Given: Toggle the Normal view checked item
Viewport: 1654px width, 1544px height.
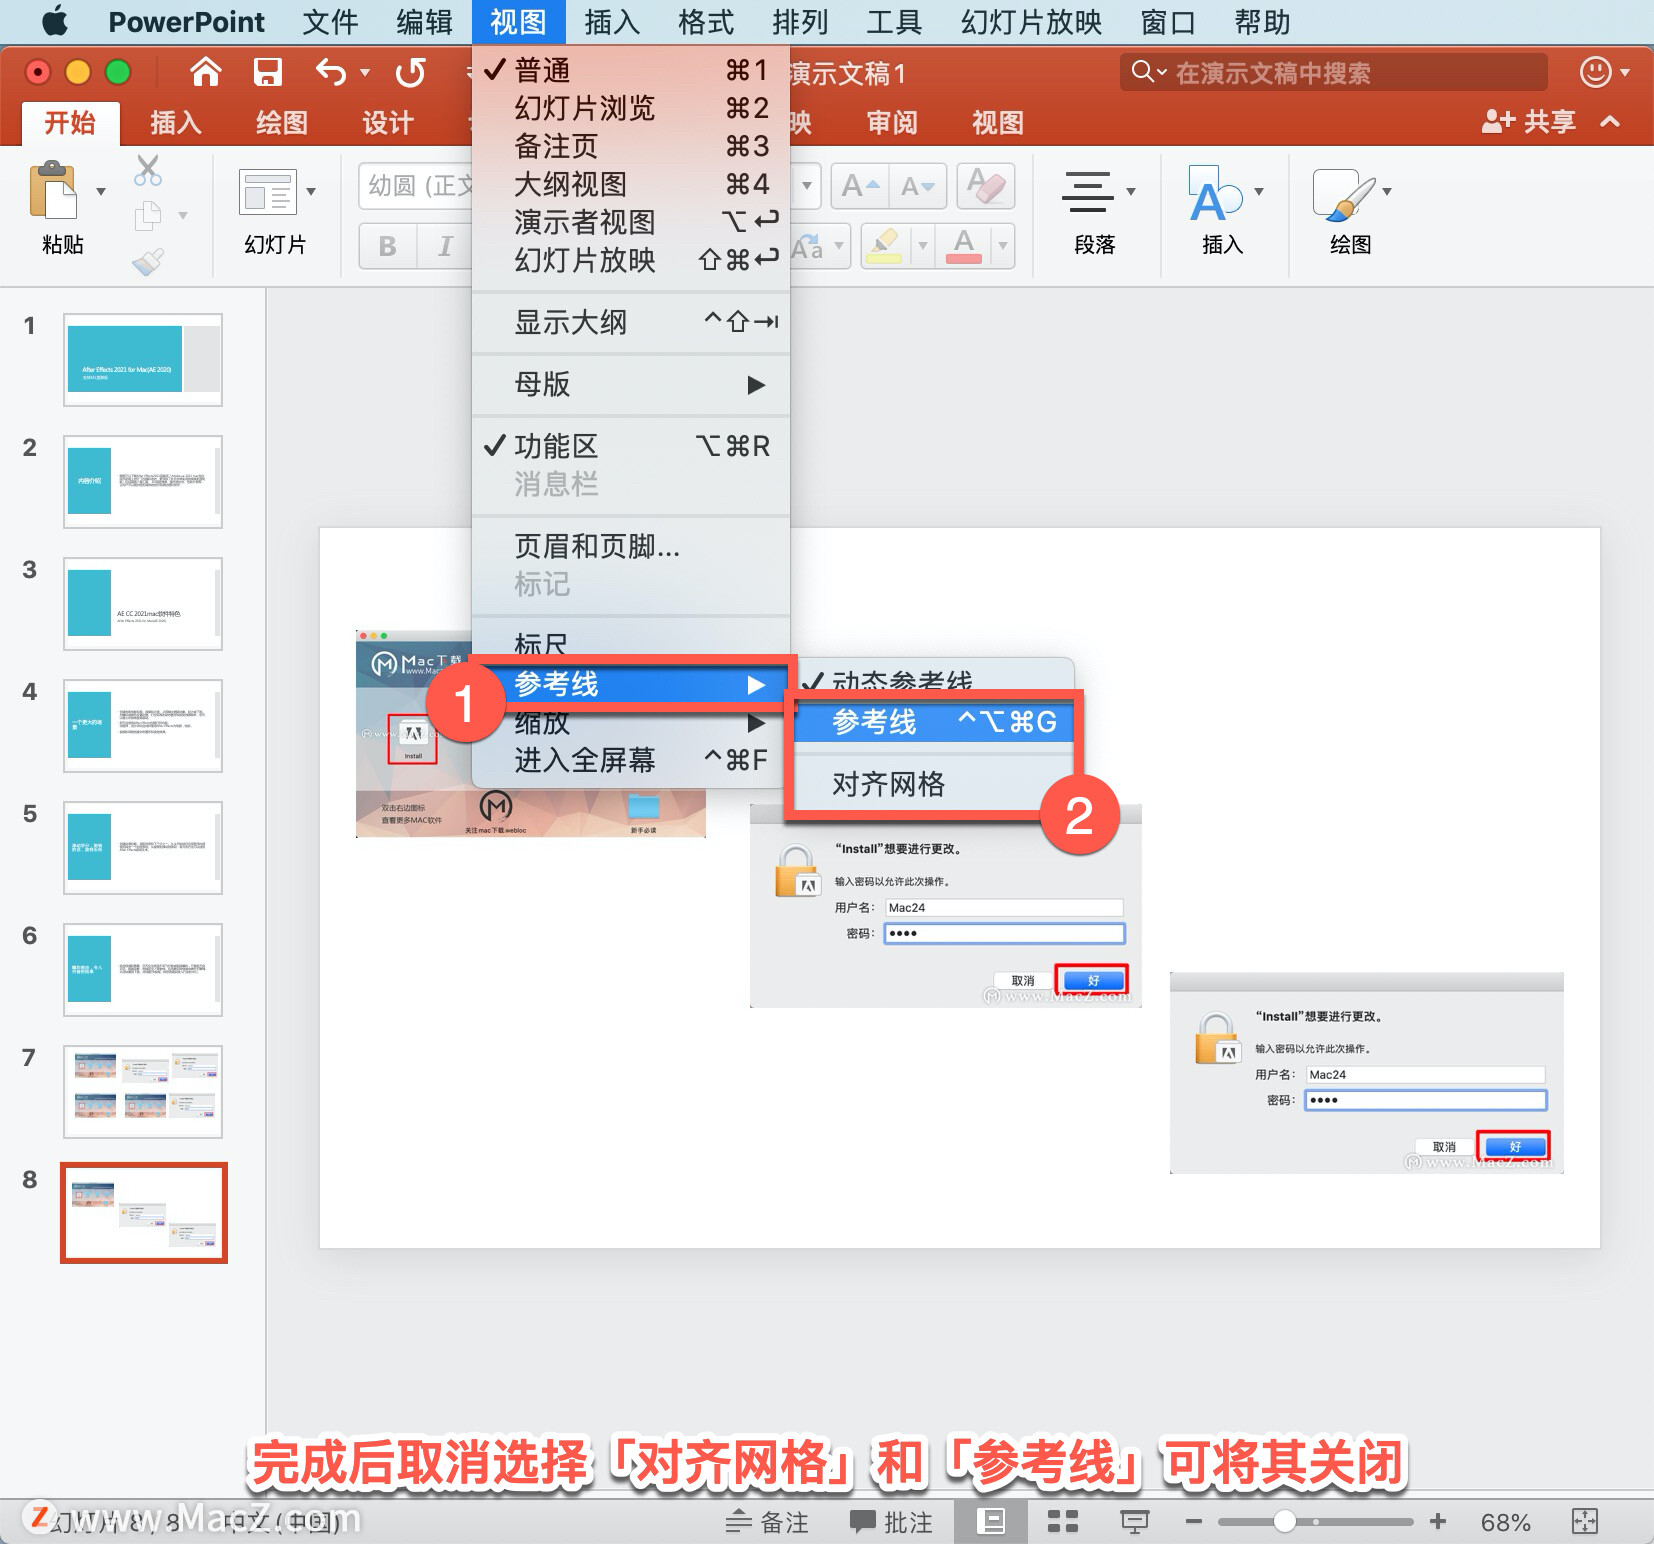Looking at the screenshot, I should coord(630,70).
